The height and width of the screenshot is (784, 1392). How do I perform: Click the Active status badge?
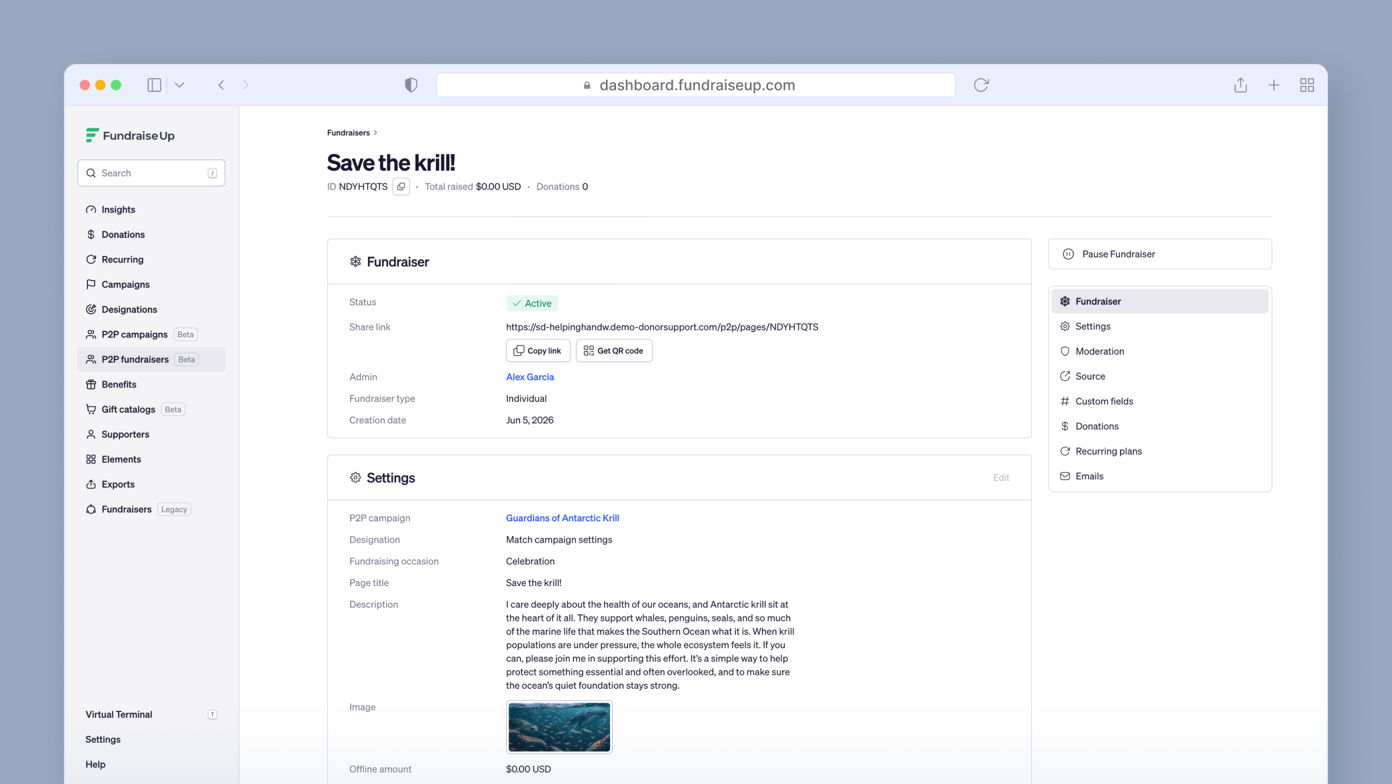532,303
